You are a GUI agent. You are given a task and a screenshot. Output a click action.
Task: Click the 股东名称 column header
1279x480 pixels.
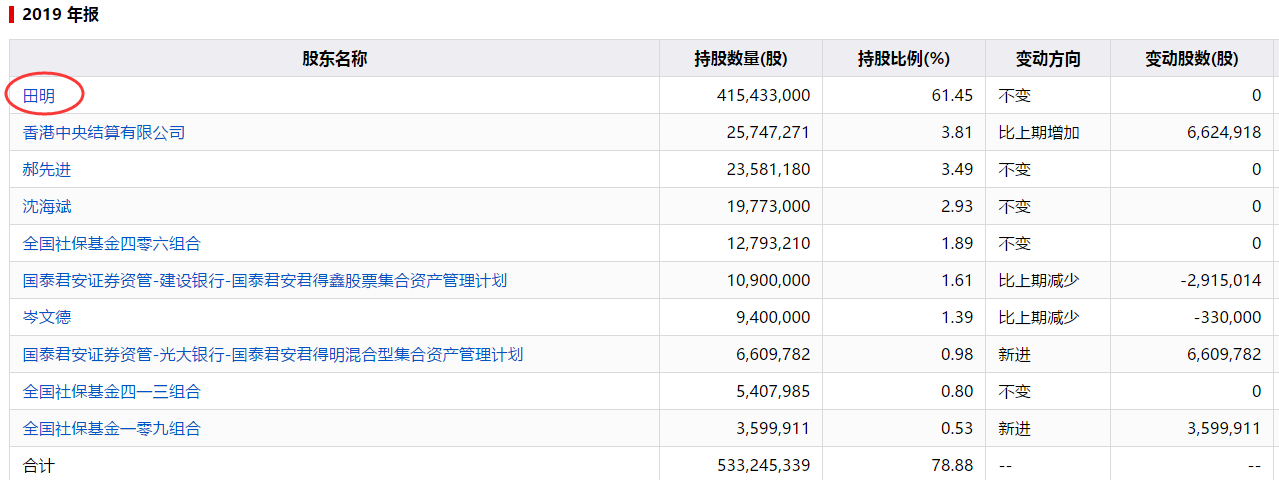(335, 58)
